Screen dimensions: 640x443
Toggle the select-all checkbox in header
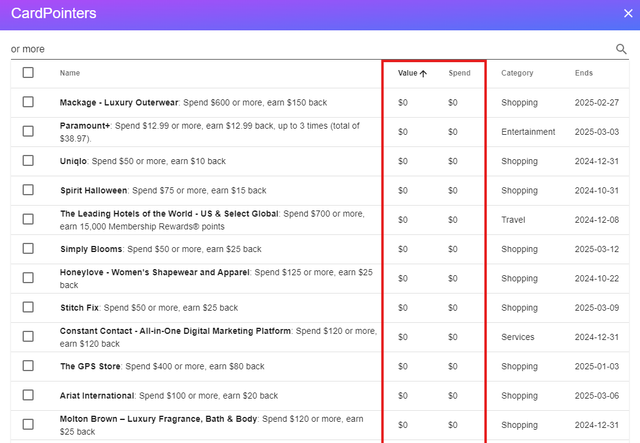coord(28,73)
